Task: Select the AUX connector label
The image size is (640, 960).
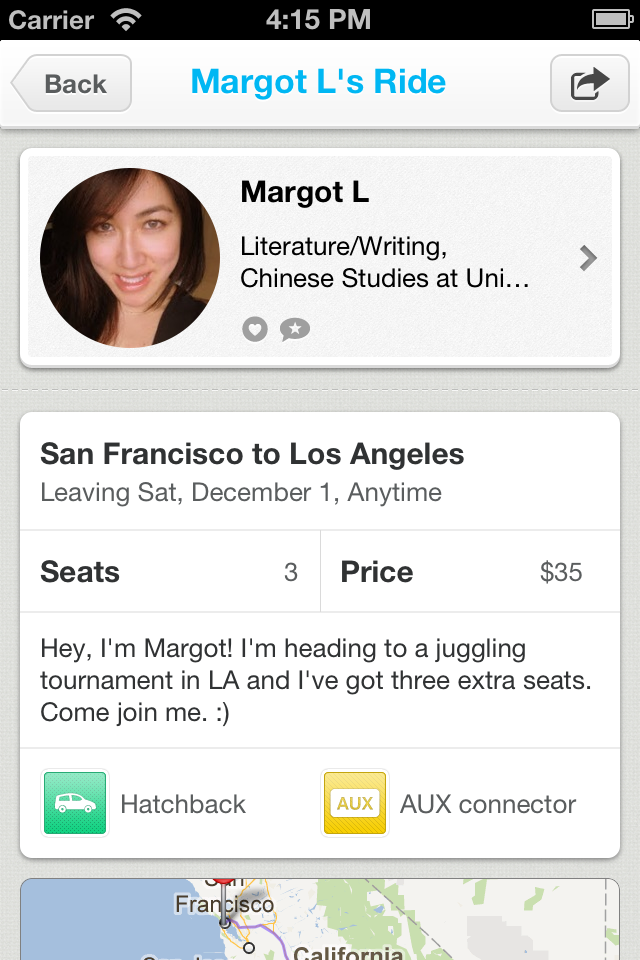Action: (488, 804)
